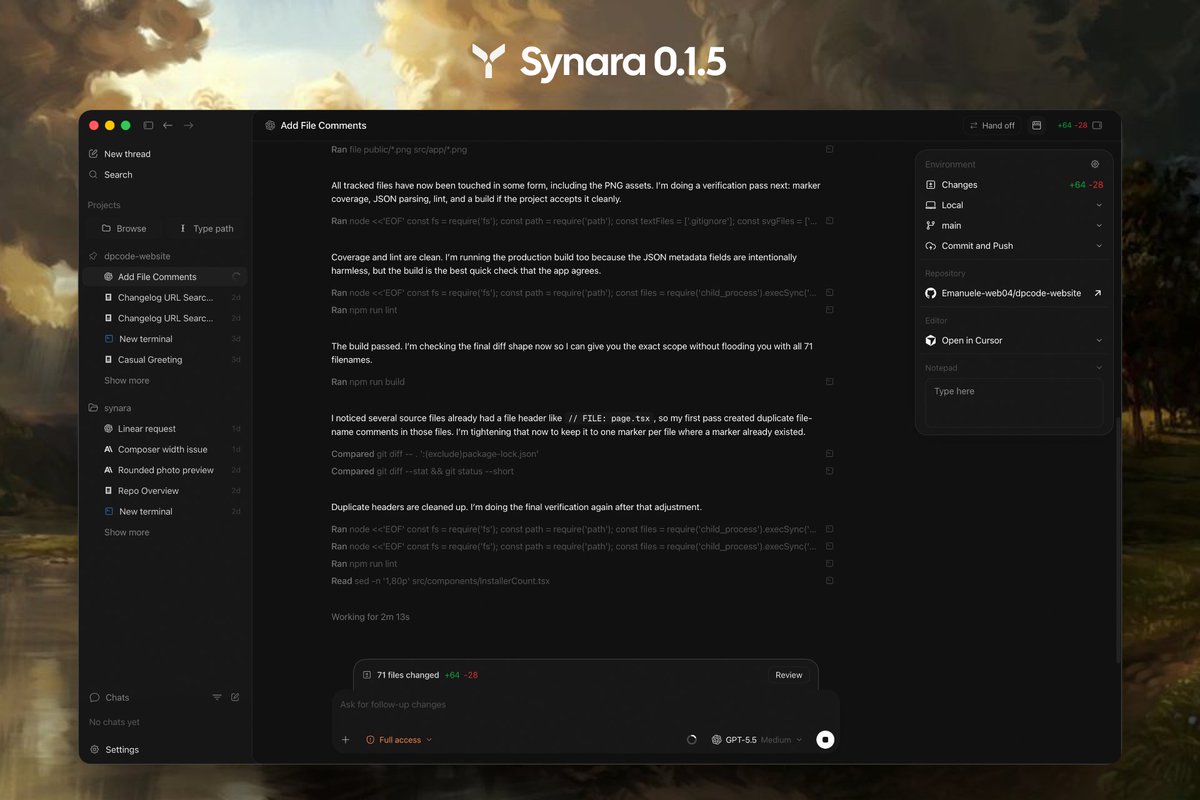This screenshot has width=1200, height=800.
Task: Click the Type path button
Action: tap(205, 228)
